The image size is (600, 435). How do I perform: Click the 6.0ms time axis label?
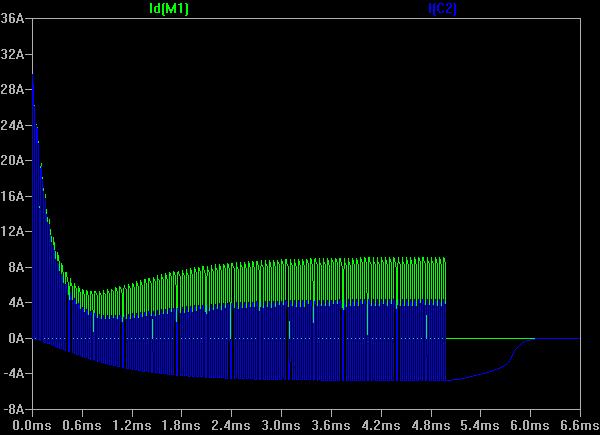[x=529, y=425]
